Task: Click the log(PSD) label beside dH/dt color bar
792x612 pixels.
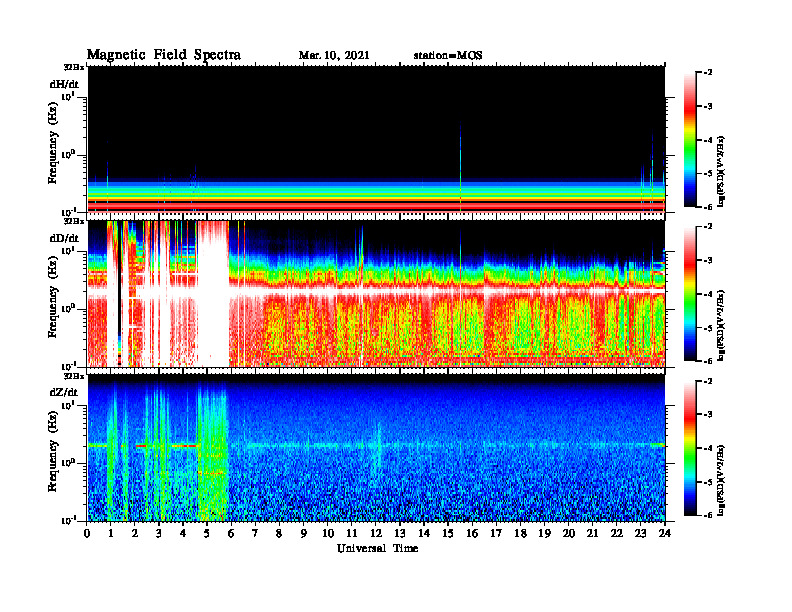Action: (721, 171)
